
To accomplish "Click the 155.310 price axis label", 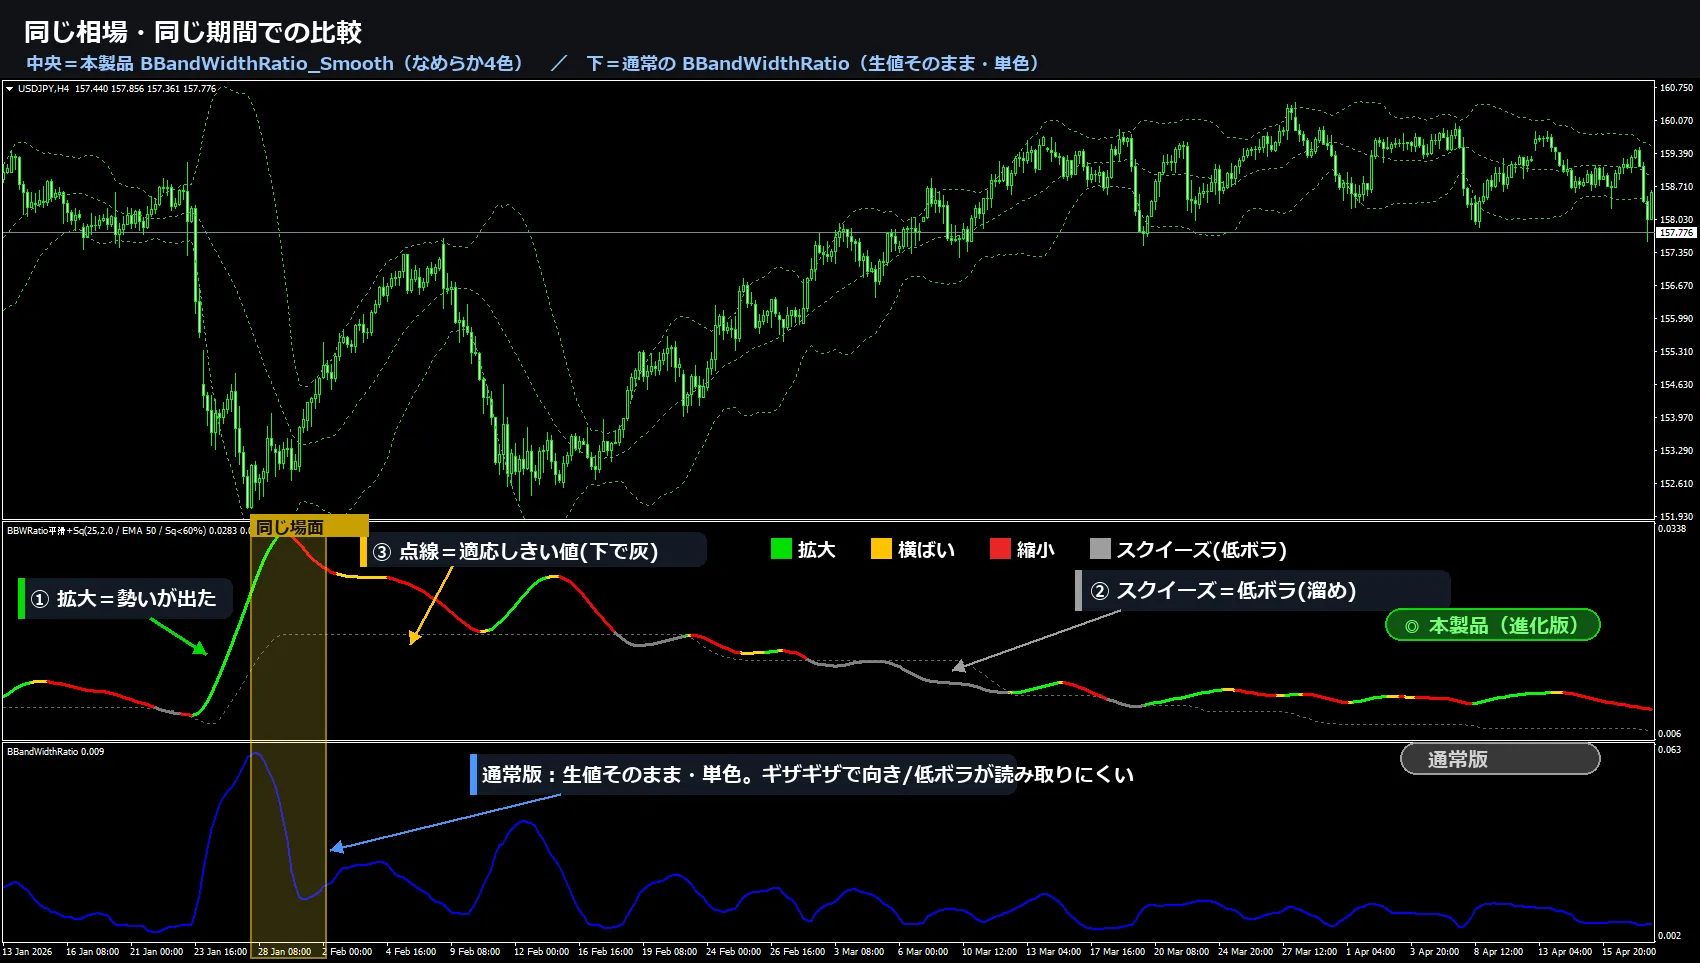I will coord(1677,352).
